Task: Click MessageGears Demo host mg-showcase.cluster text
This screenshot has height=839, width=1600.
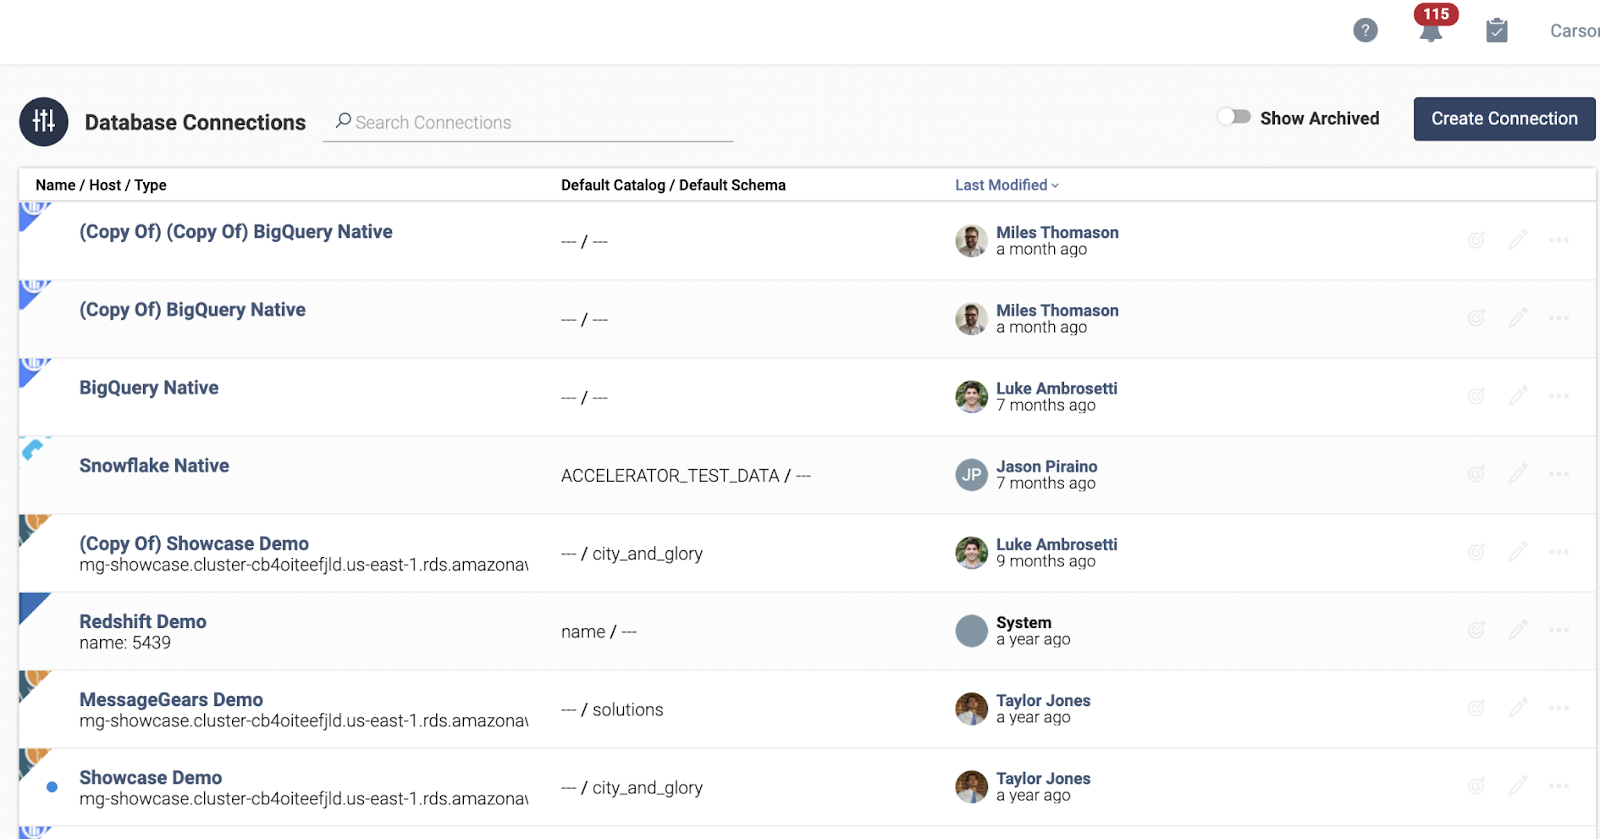Action: 304,721
